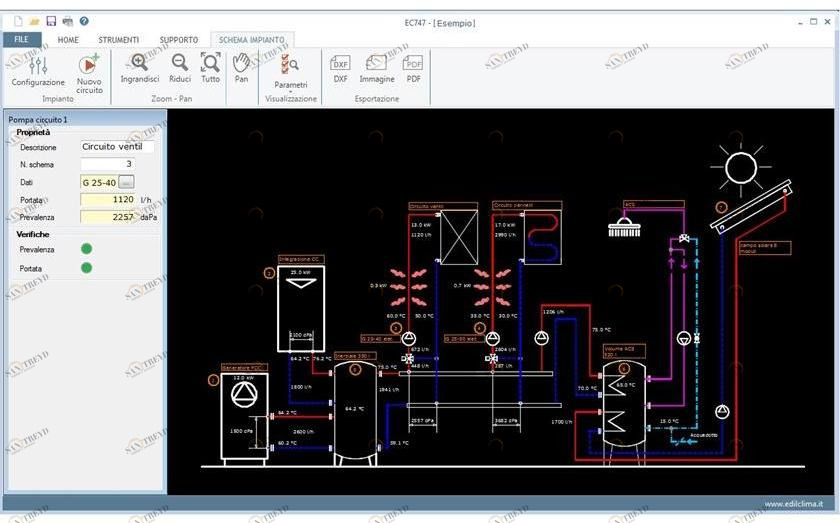Open pump data browse button next to G 25-40

[x=126, y=182]
